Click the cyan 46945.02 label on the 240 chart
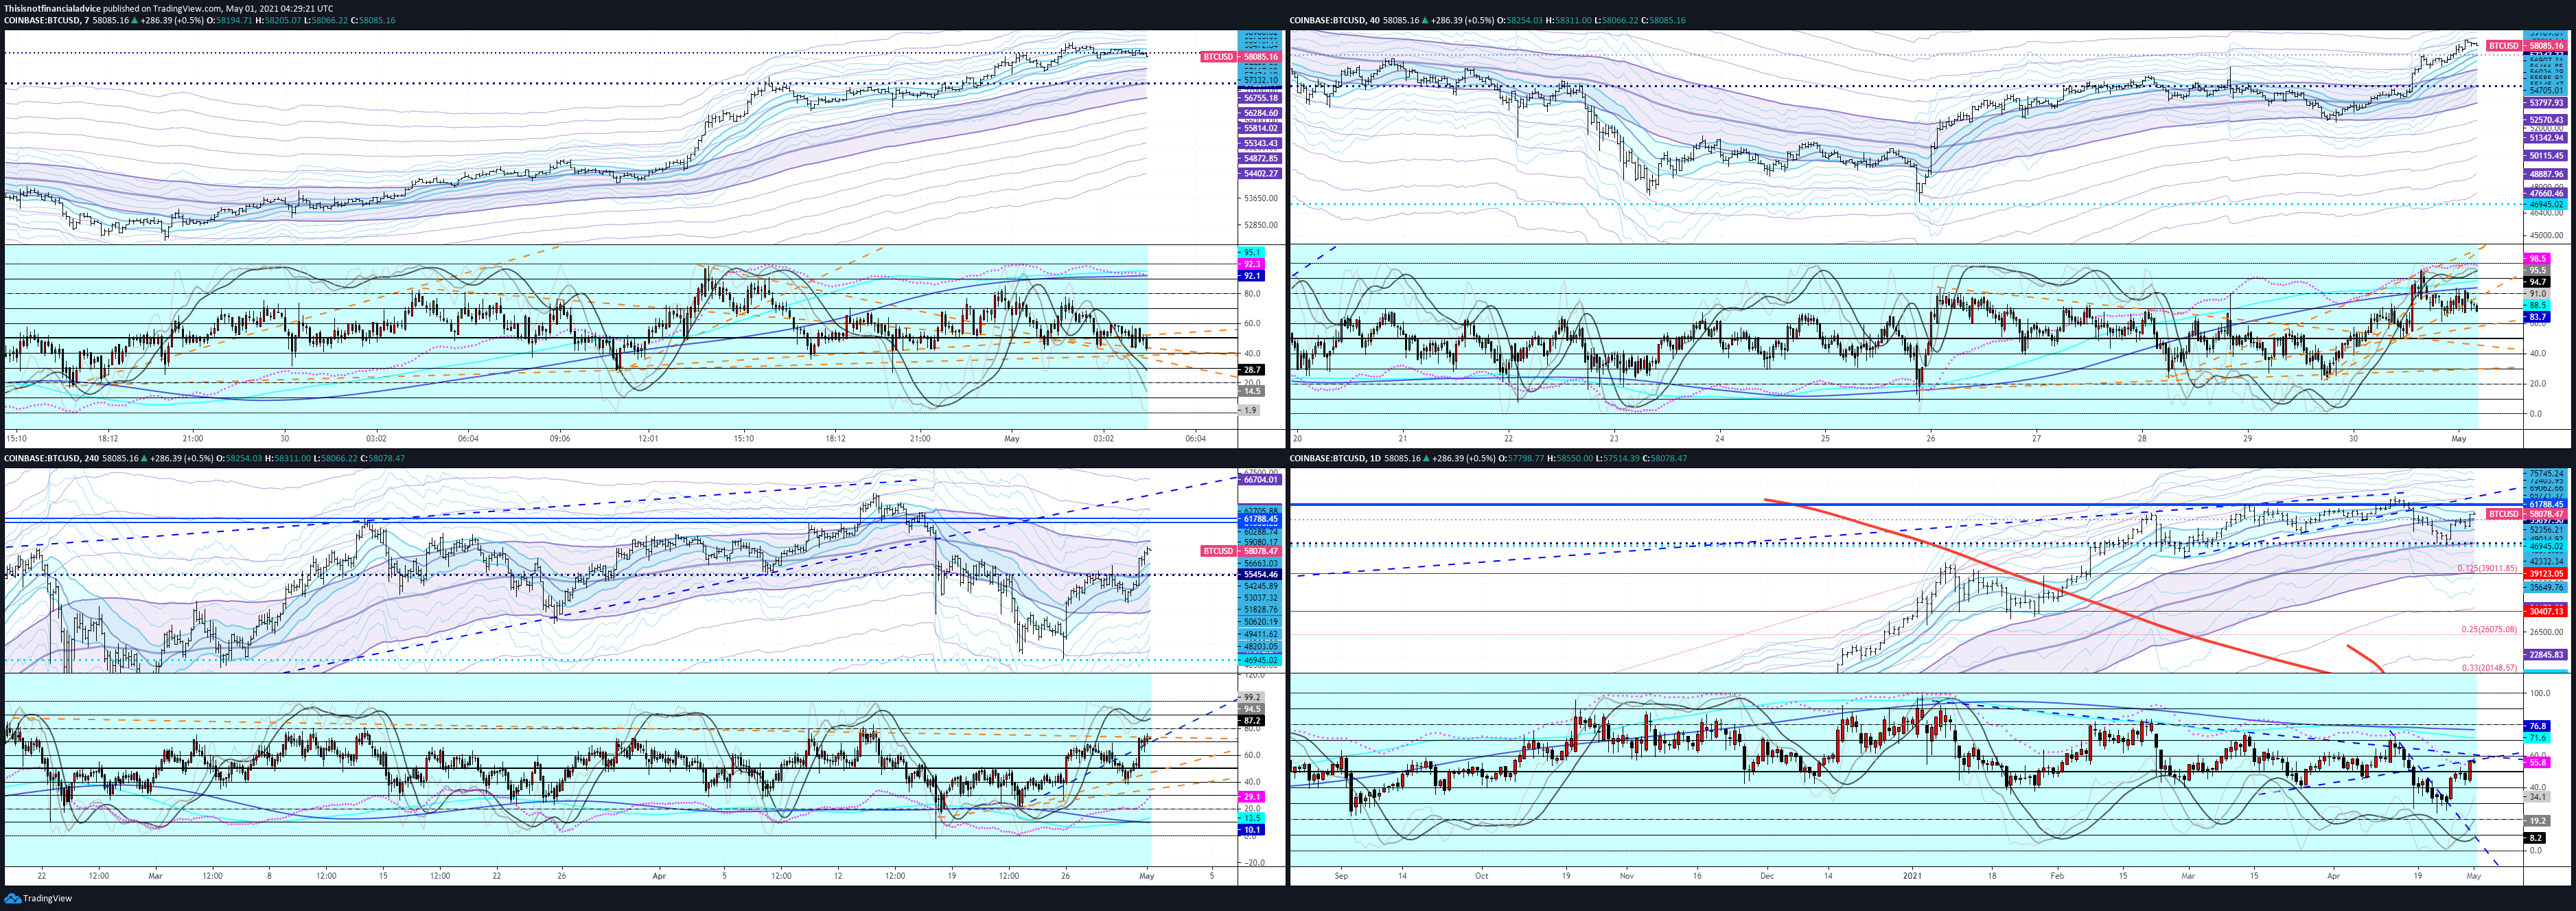The image size is (2576, 911). click(x=1260, y=660)
